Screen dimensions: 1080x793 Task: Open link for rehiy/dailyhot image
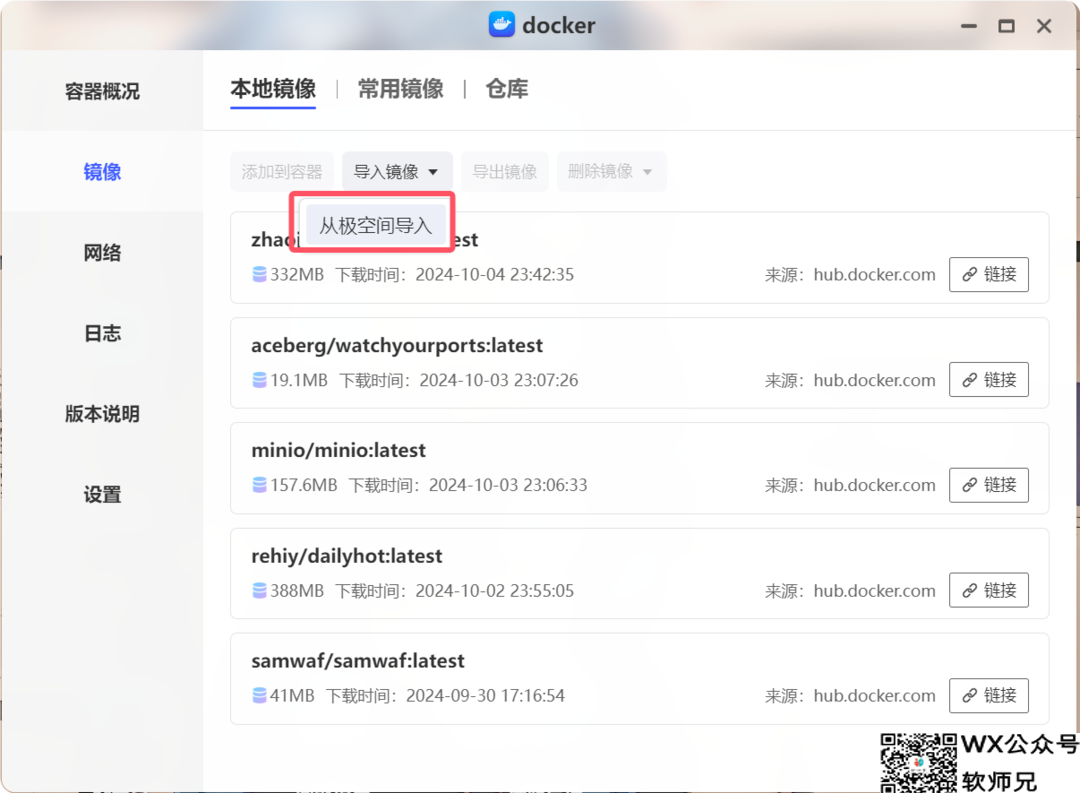click(x=988, y=590)
